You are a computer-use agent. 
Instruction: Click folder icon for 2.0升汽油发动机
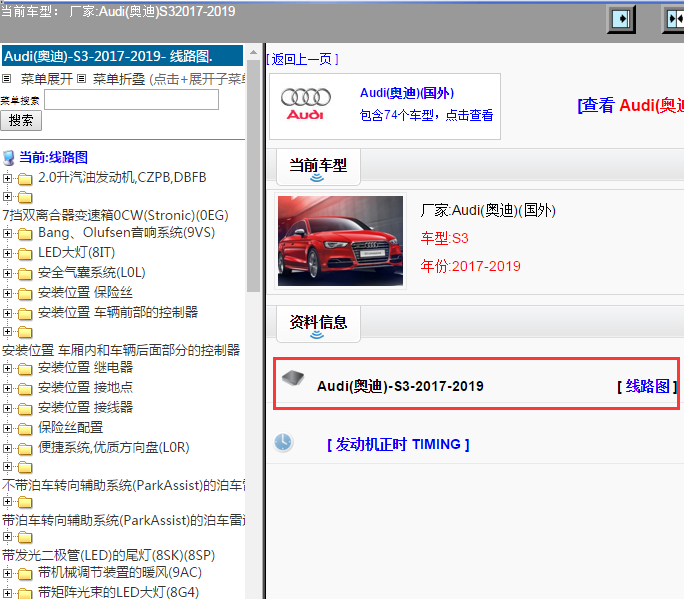[x=25, y=178]
